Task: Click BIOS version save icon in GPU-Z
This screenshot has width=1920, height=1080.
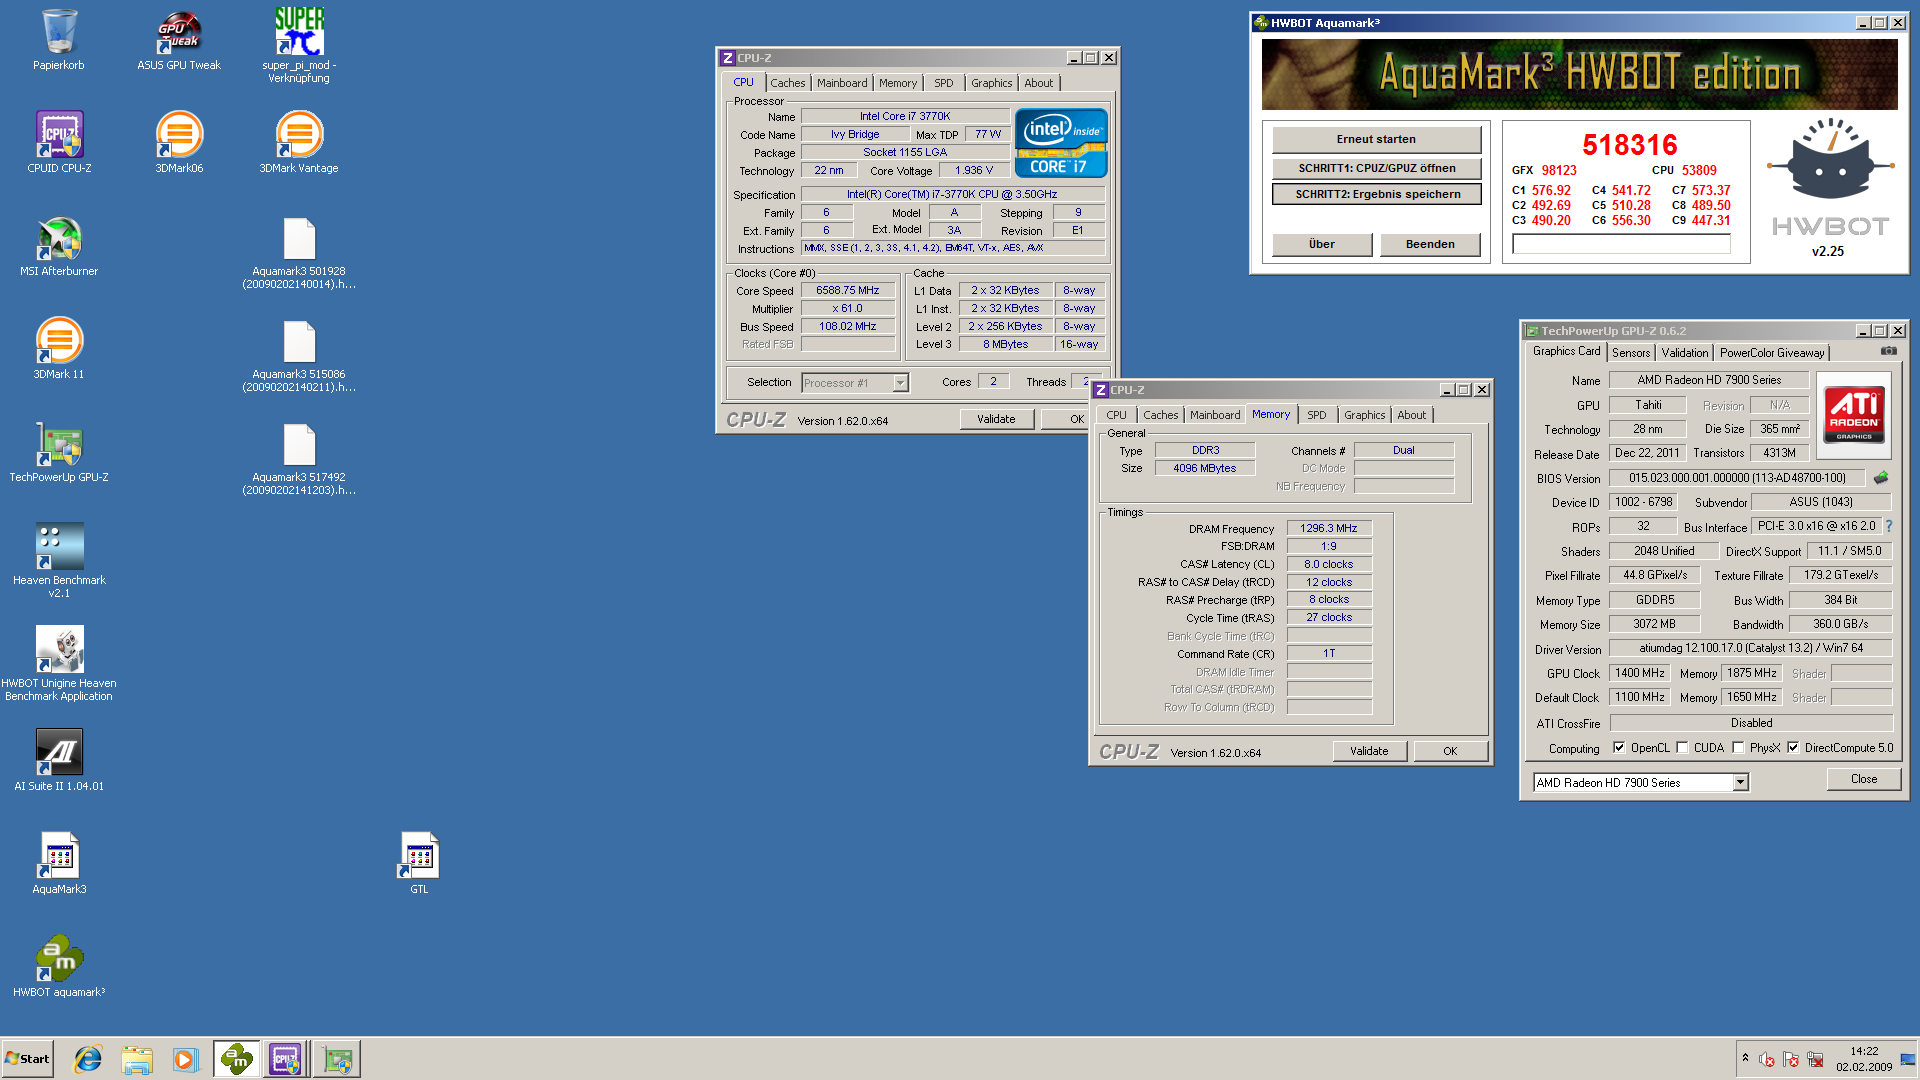Action: [1881, 478]
